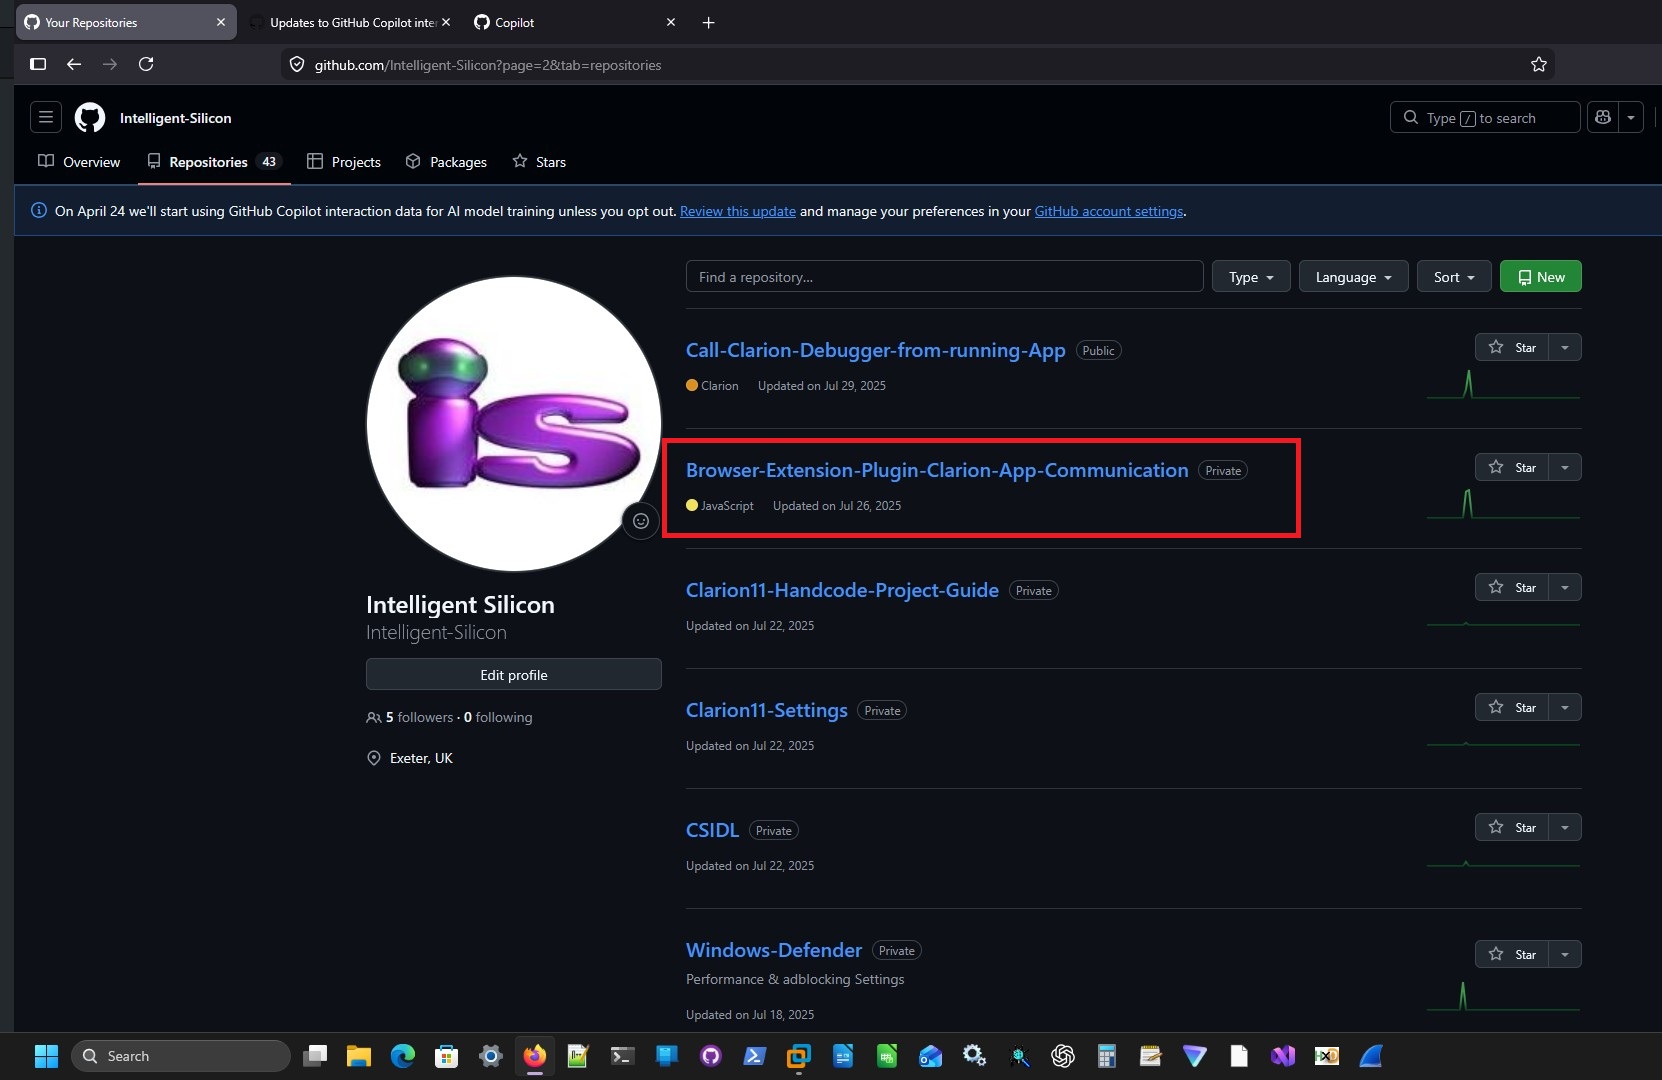Open File Explorer from the taskbar

pyautogui.click(x=358, y=1056)
